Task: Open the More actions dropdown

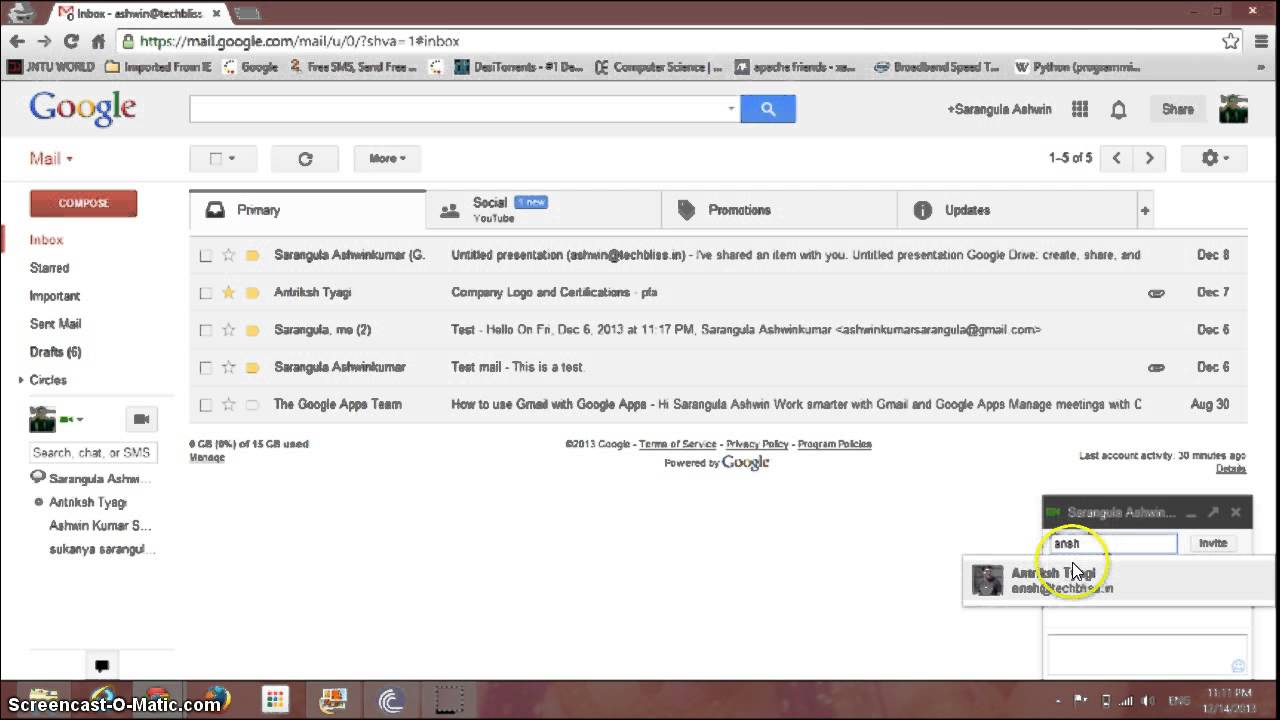Action: (387, 158)
